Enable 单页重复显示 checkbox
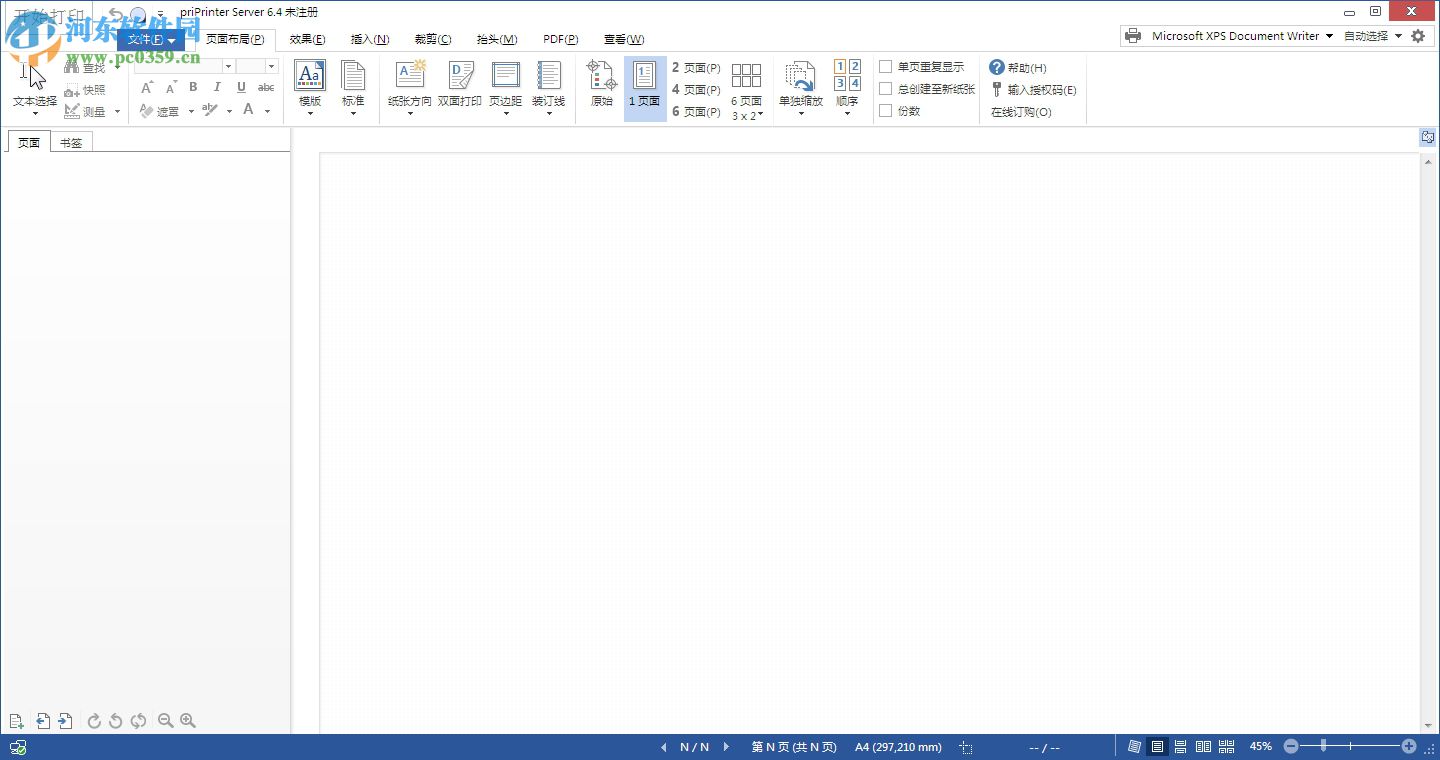Image resolution: width=1440 pixels, height=760 pixels. tap(885, 66)
